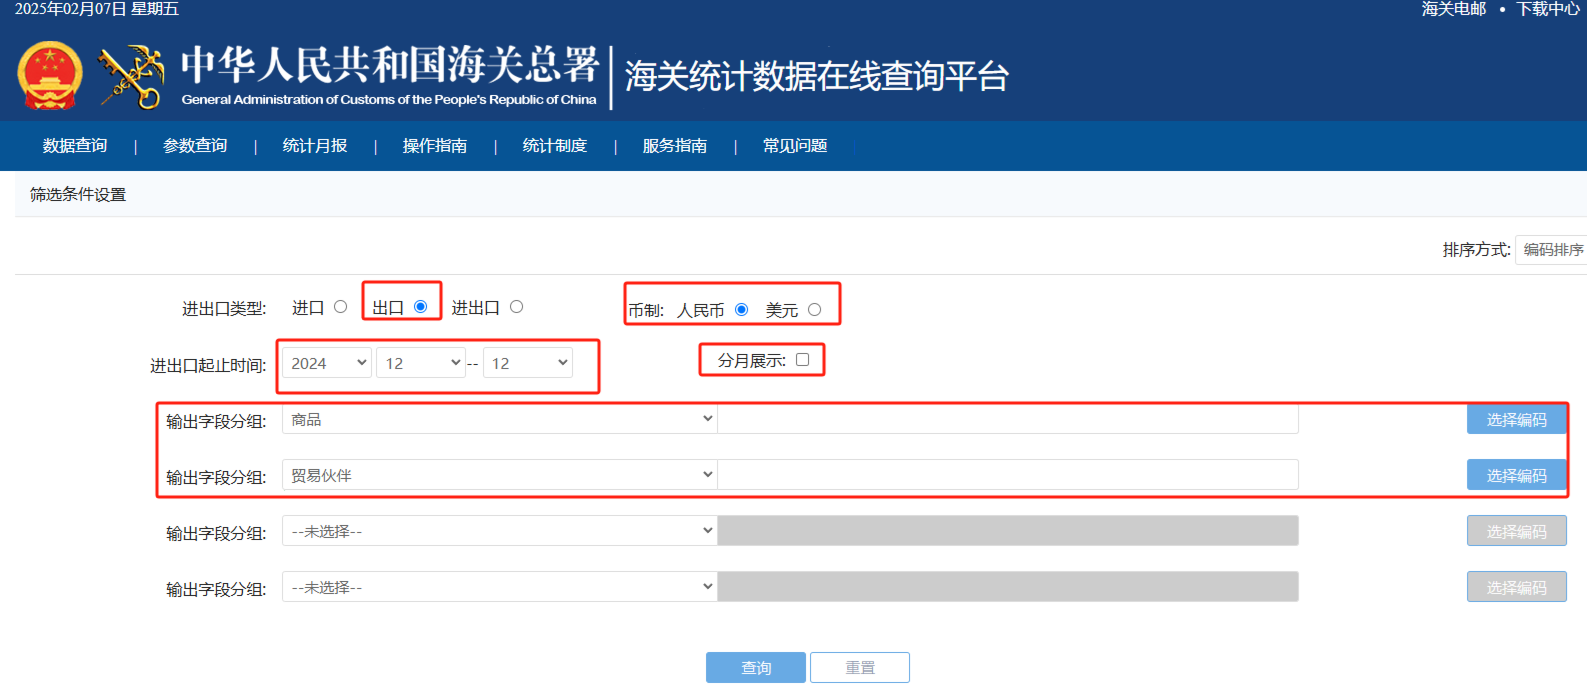This screenshot has width=1587, height=687.
Task: Open the year 2024 dropdown
Action: point(327,363)
